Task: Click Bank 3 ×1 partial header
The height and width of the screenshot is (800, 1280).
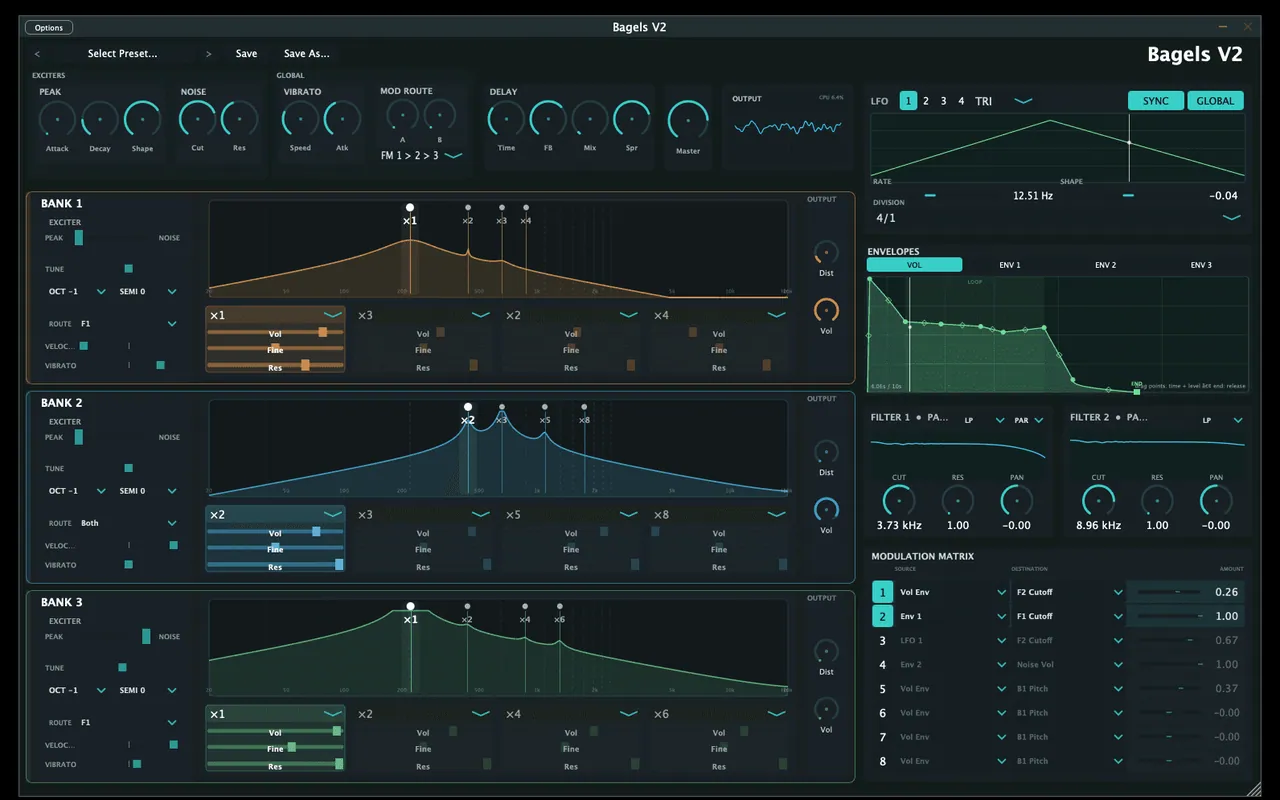Action: [x=275, y=714]
